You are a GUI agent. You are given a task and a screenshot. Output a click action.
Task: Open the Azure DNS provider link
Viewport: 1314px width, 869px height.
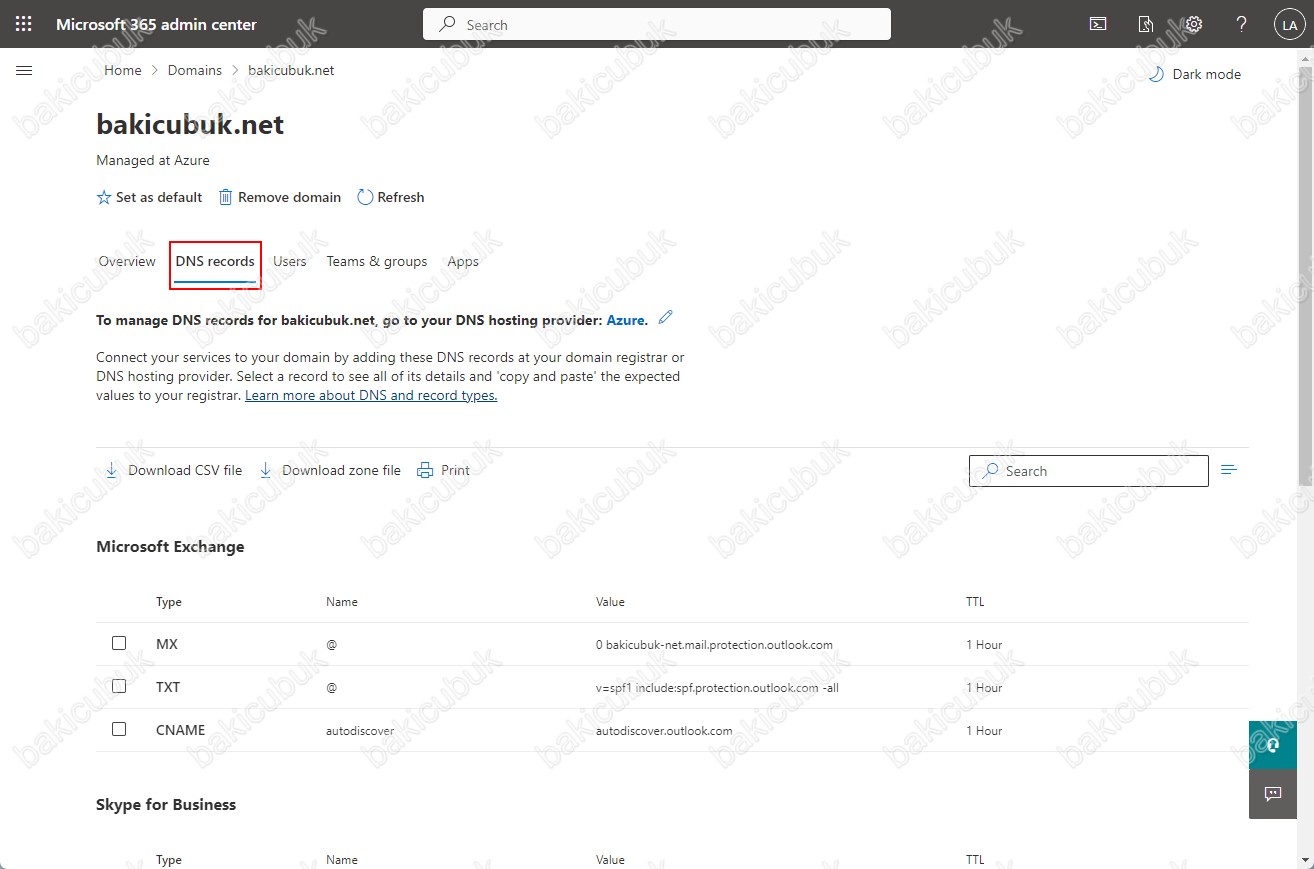click(627, 320)
